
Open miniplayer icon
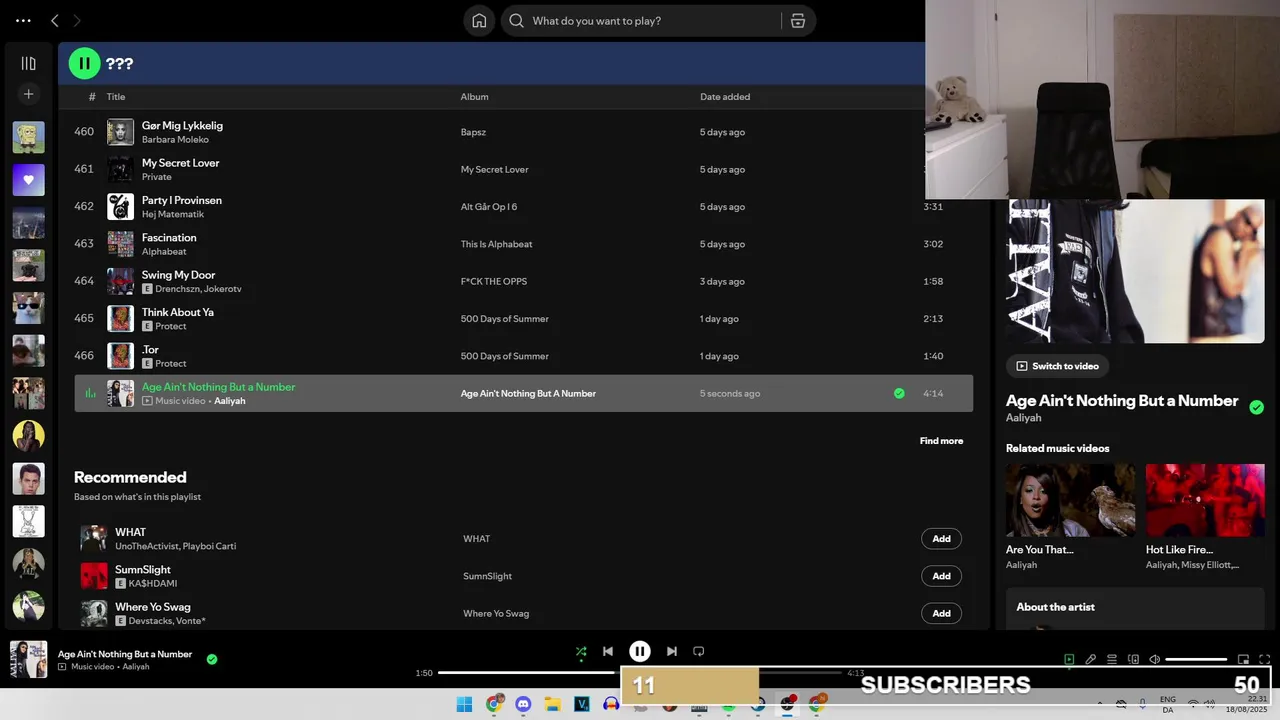1243,659
